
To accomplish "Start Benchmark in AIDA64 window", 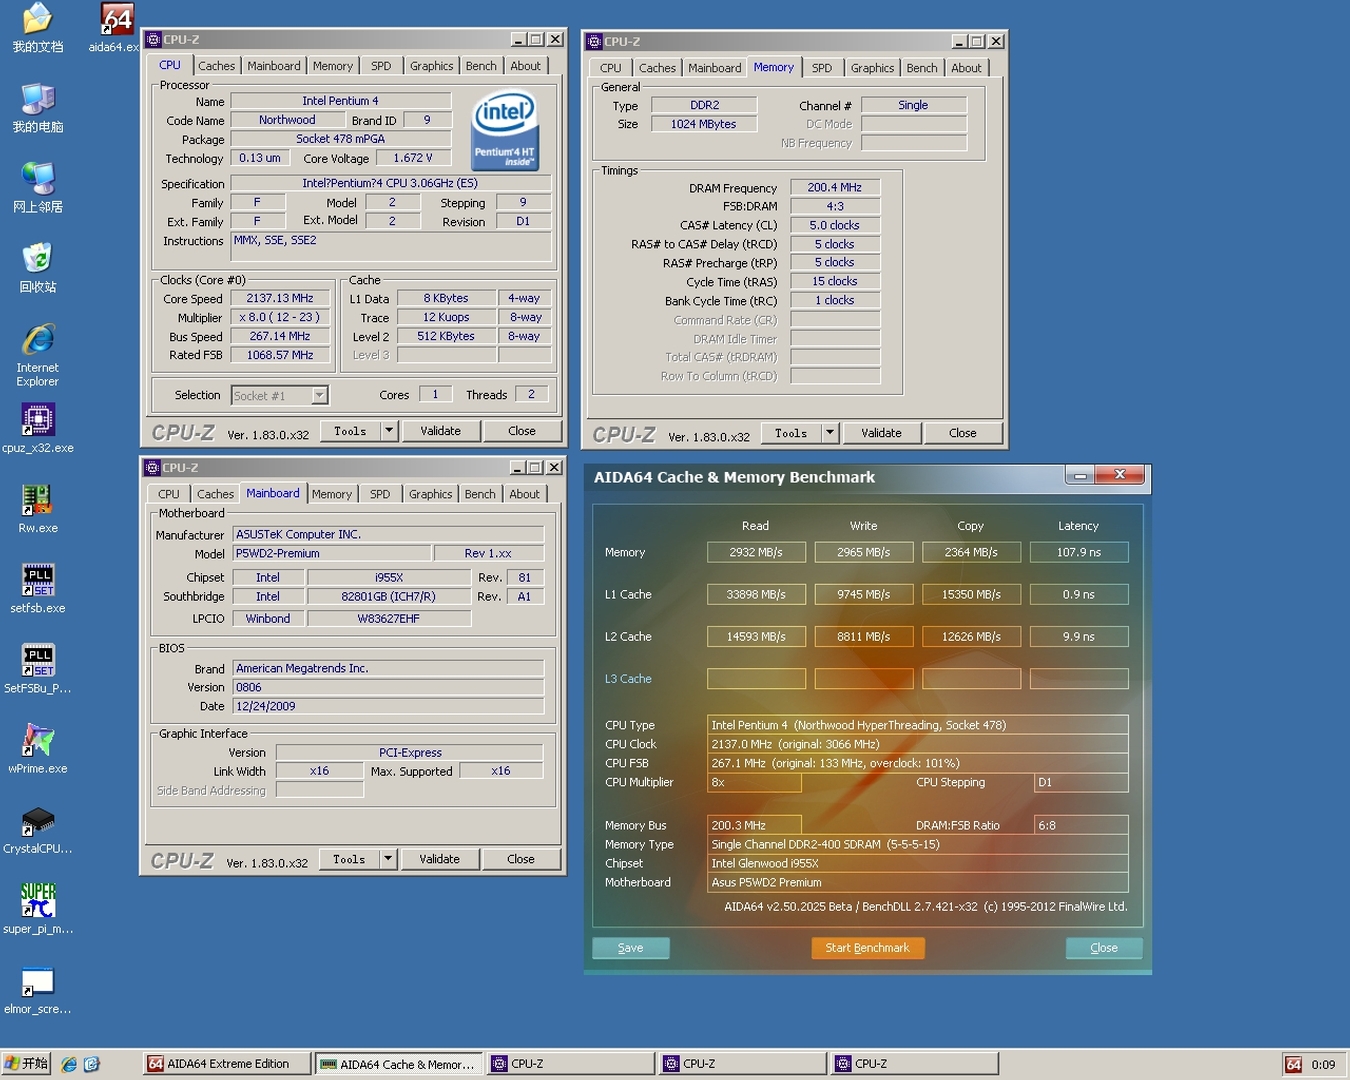I will (867, 948).
